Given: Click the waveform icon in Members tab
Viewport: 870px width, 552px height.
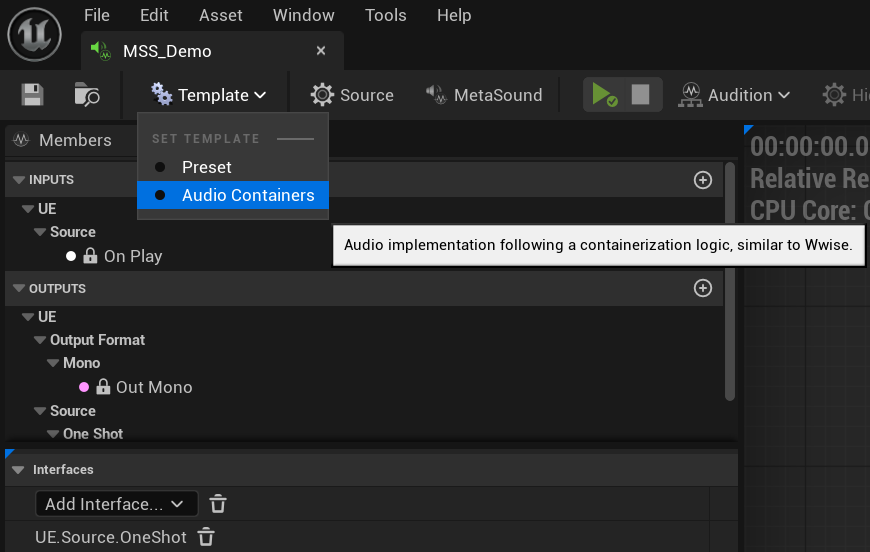Looking at the screenshot, I should [x=21, y=140].
